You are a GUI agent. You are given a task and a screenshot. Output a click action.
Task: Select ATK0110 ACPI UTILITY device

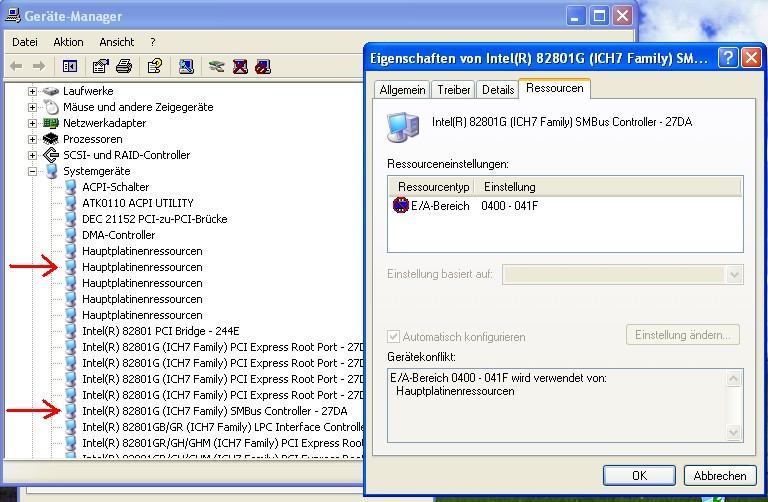click(138, 203)
